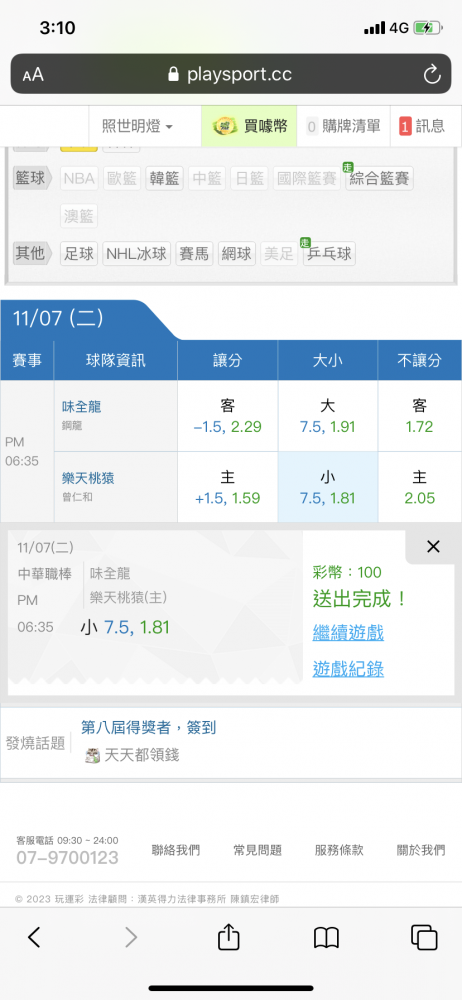Select the 大 7.5, 1.91 bet cell

[x=327, y=416]
